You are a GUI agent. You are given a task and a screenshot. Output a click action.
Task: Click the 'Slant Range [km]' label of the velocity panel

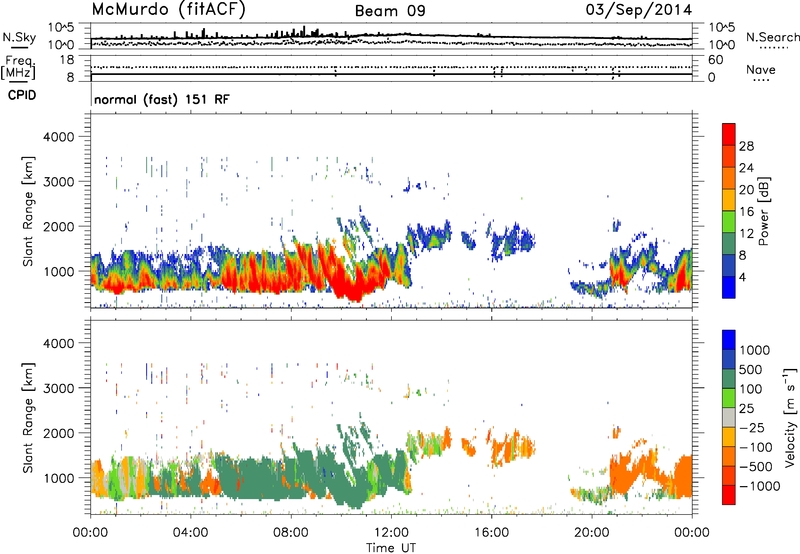(28, 417)
